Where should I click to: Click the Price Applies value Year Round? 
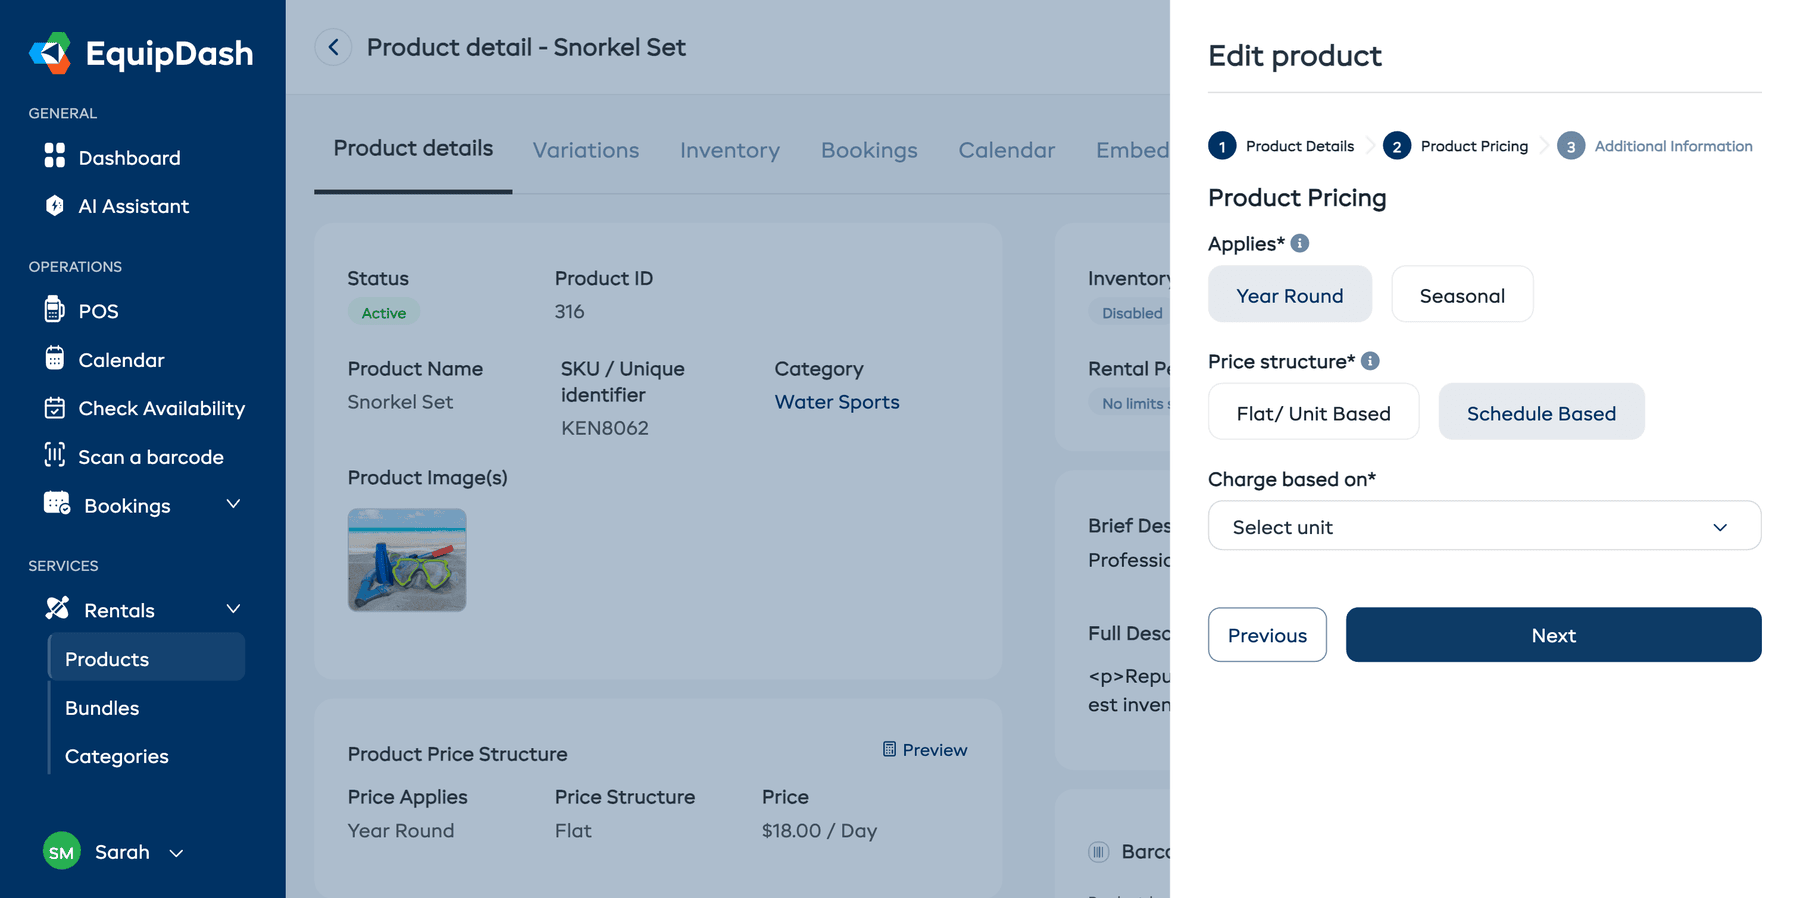pos(401,831)
